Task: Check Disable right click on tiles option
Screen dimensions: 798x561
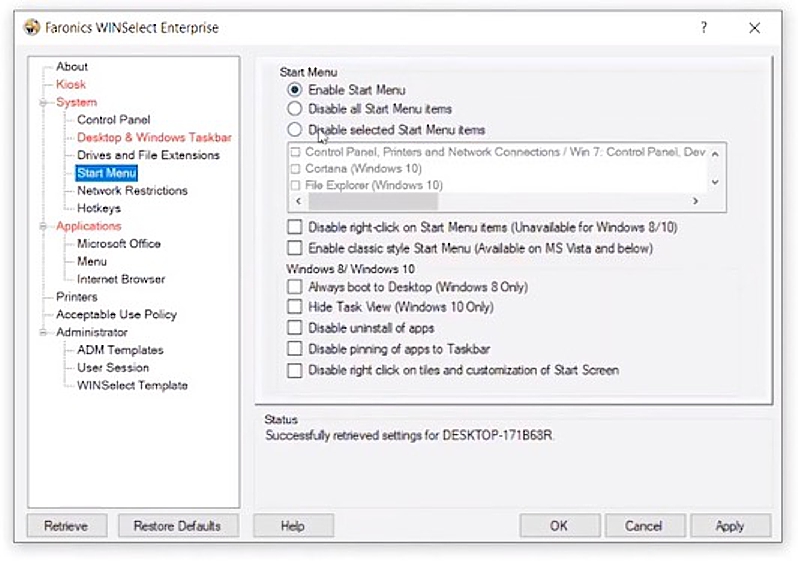Action: tap(295, 370)
